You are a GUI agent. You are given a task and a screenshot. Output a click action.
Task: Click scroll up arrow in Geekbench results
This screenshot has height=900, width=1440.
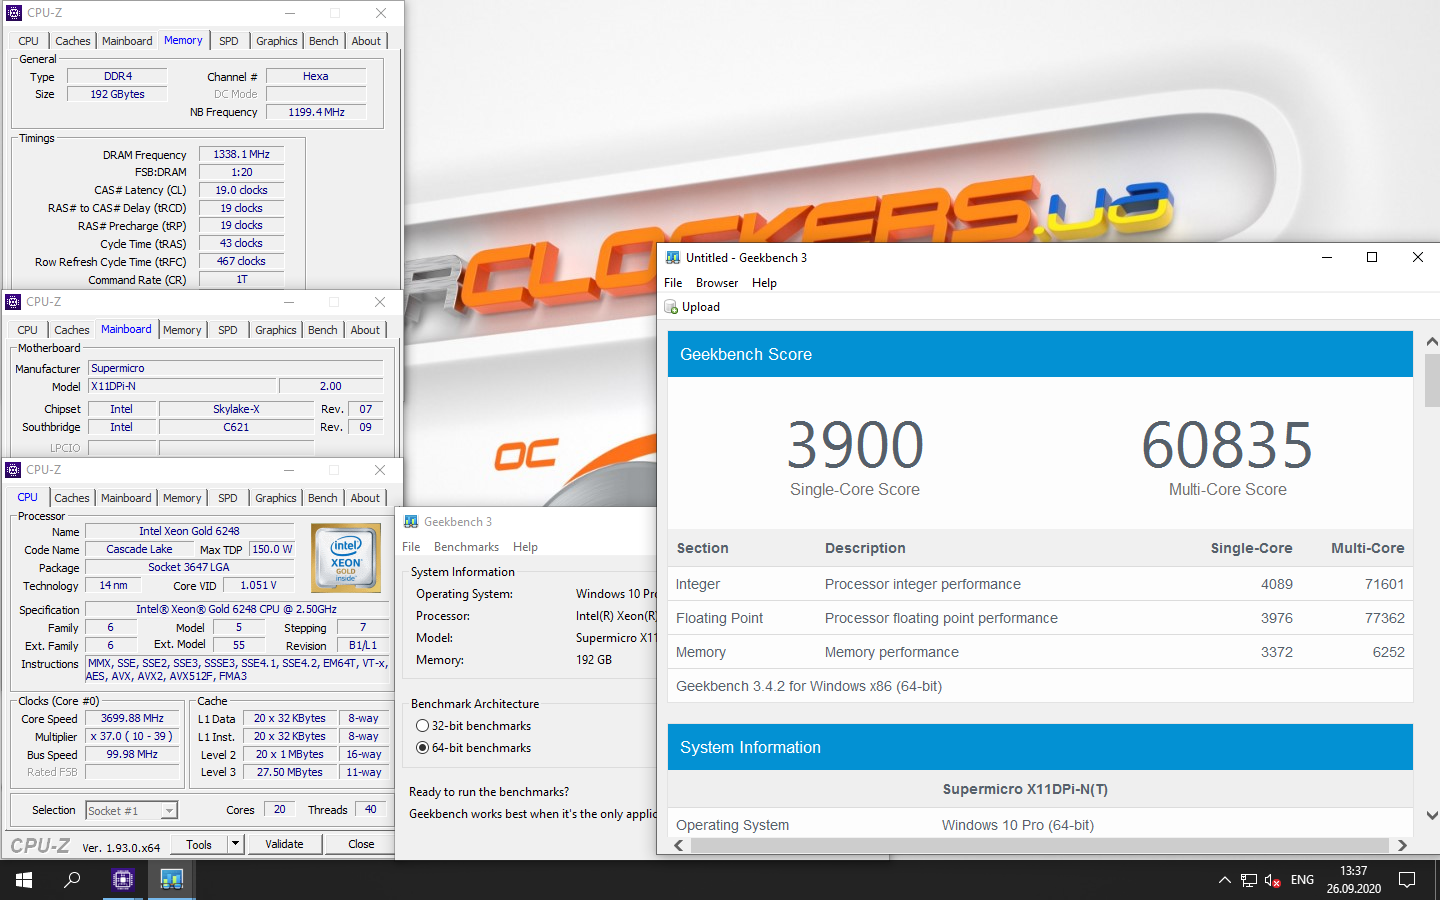(x=1432, y=342)
